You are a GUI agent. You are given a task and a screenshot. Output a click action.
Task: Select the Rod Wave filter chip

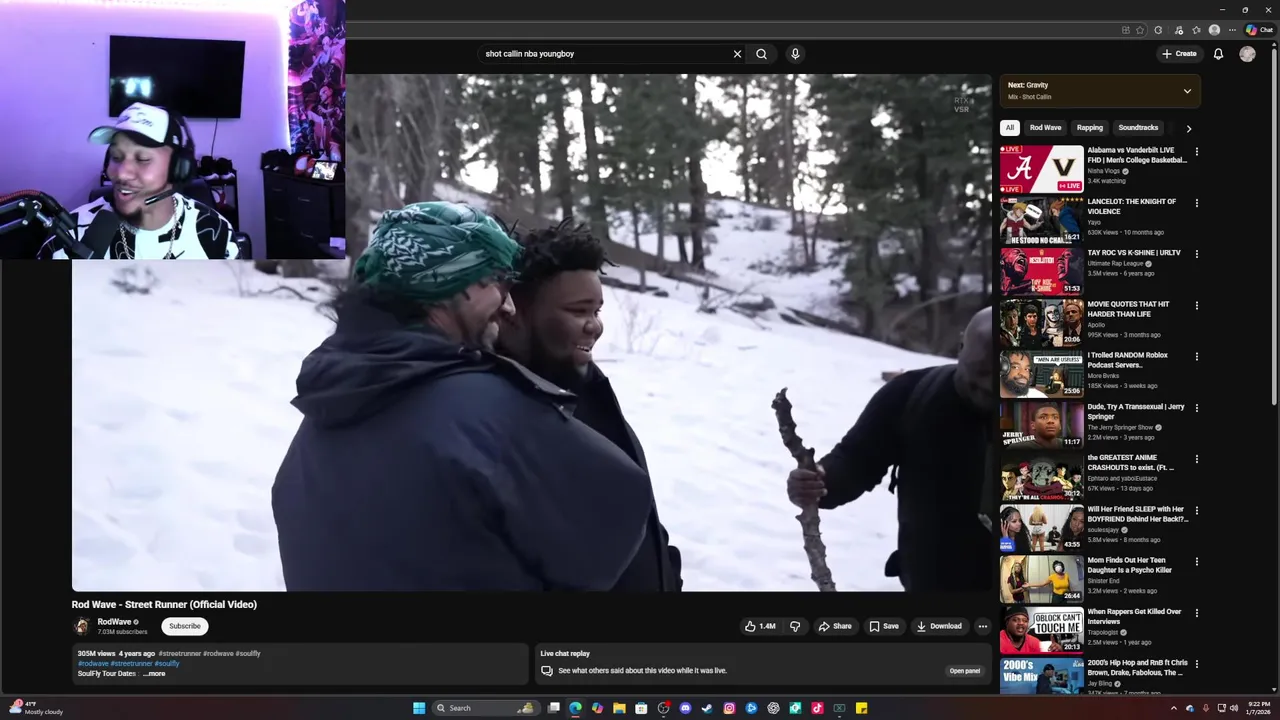(1045, 128)
